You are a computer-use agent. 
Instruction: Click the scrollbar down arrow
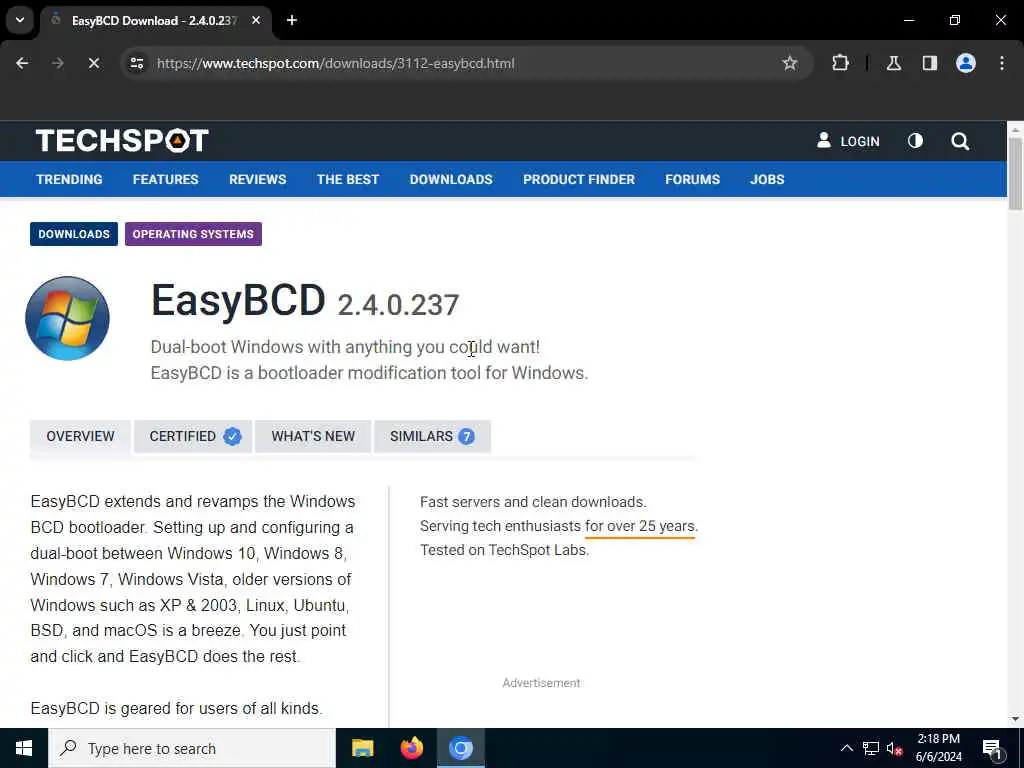[x=1015, y=719]
